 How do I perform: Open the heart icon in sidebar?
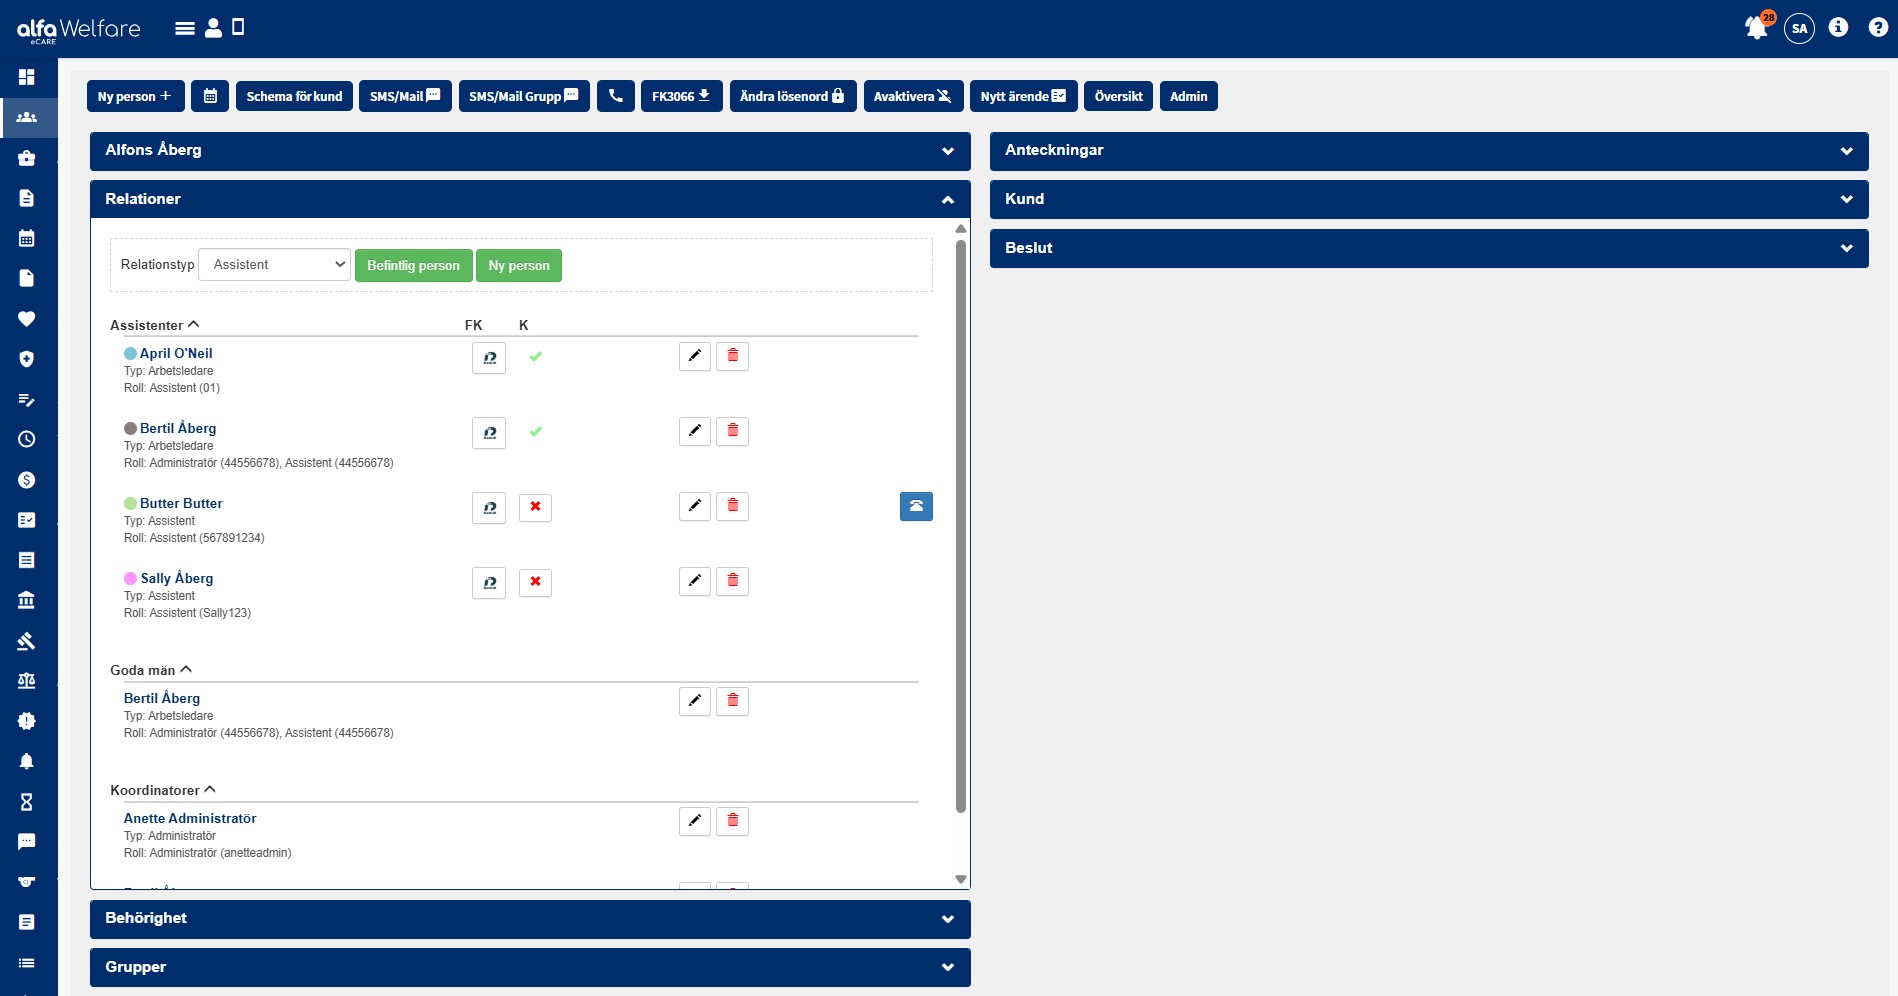(x=27, y=319)
